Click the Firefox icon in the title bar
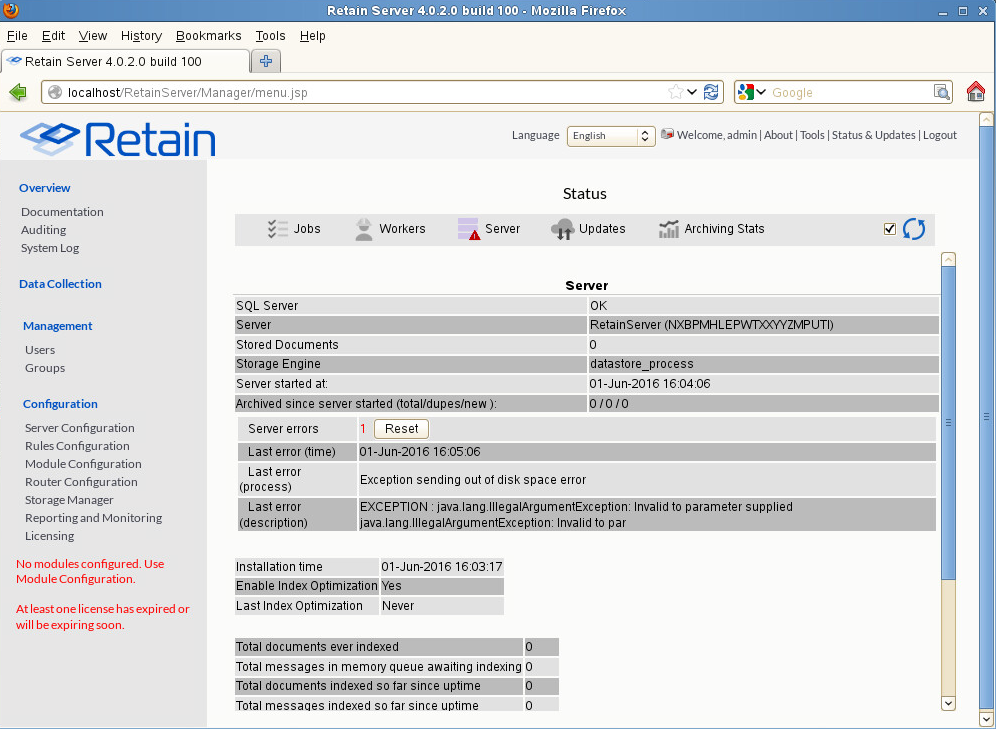996x729 pixels. pos(11,10)
